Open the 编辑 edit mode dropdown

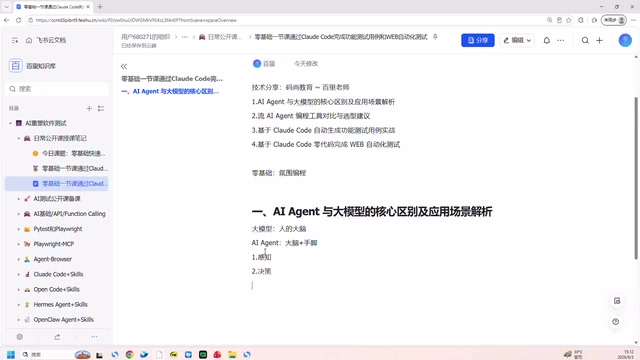[517, 40]
